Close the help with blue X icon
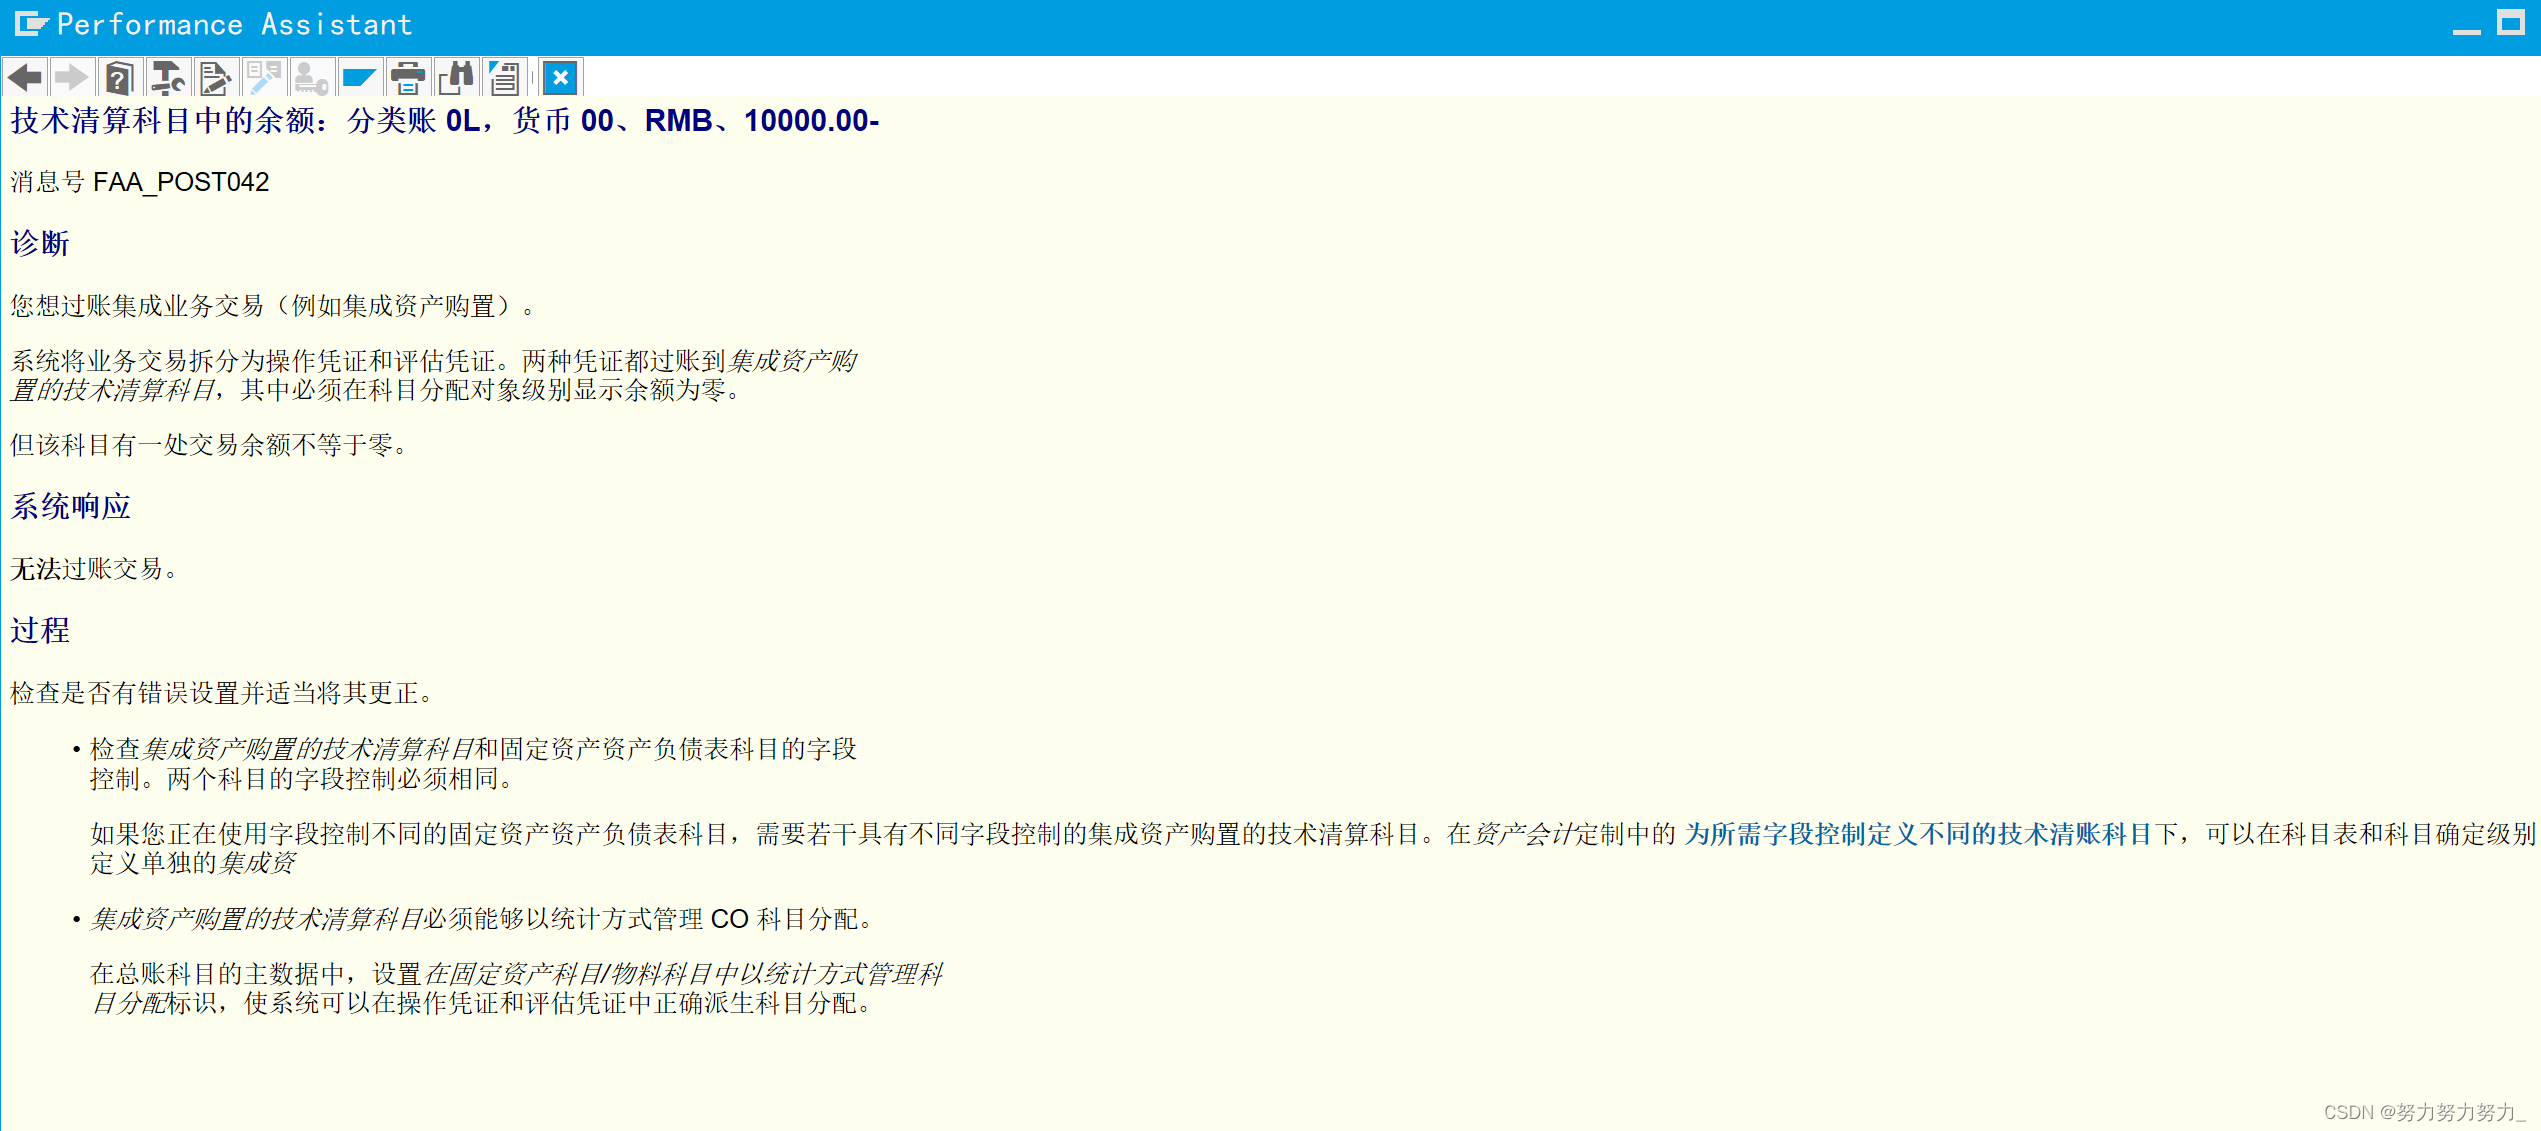Viewport: 2541px width, 1131px height. click(560, 77)
